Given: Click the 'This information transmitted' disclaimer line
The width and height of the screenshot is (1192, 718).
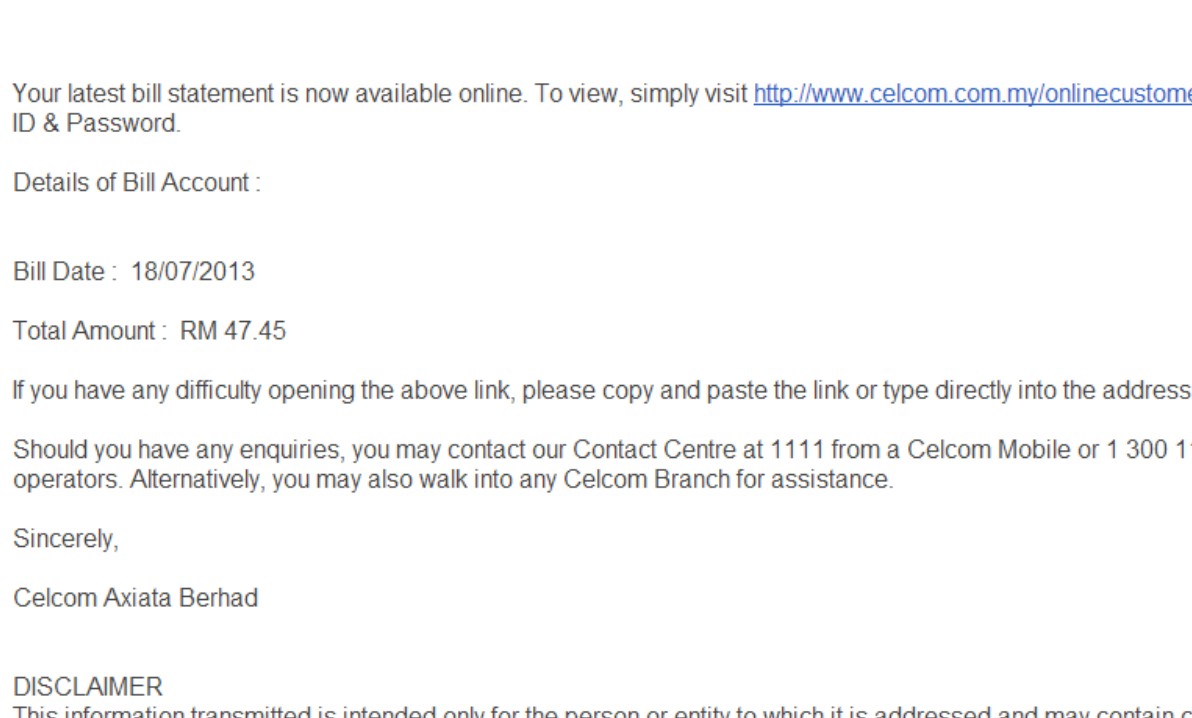Looking at the screenshot, I should pyautogui.click(x=300, y=711).
